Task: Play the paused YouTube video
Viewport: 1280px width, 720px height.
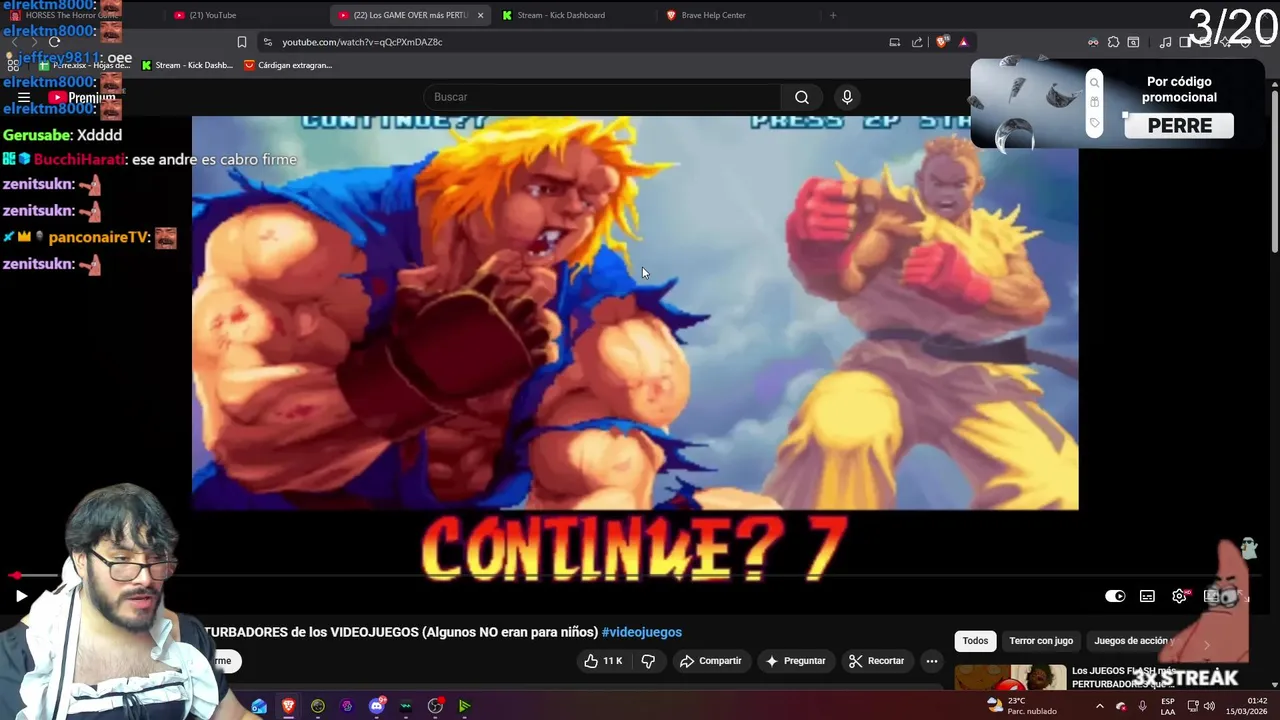Action: tap(21, 596)
